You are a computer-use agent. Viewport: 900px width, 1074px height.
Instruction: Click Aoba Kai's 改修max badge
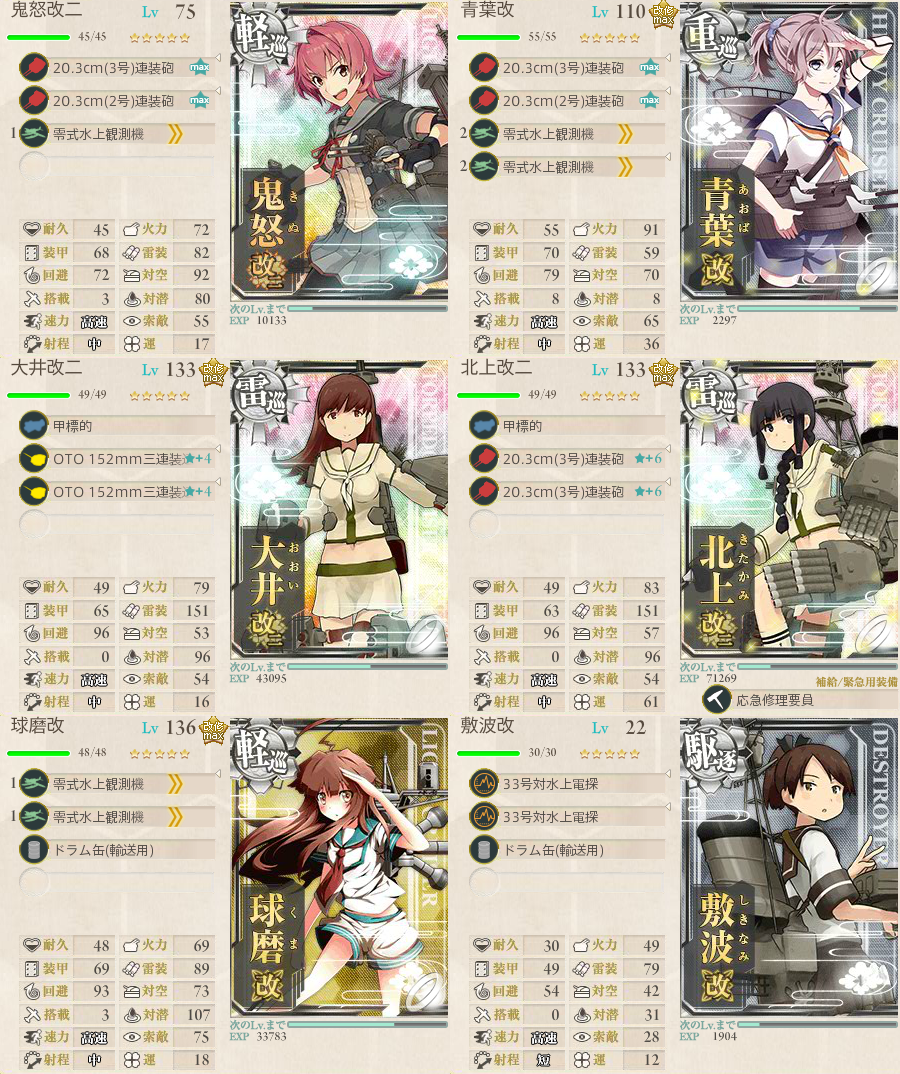[x=663, y=15]
